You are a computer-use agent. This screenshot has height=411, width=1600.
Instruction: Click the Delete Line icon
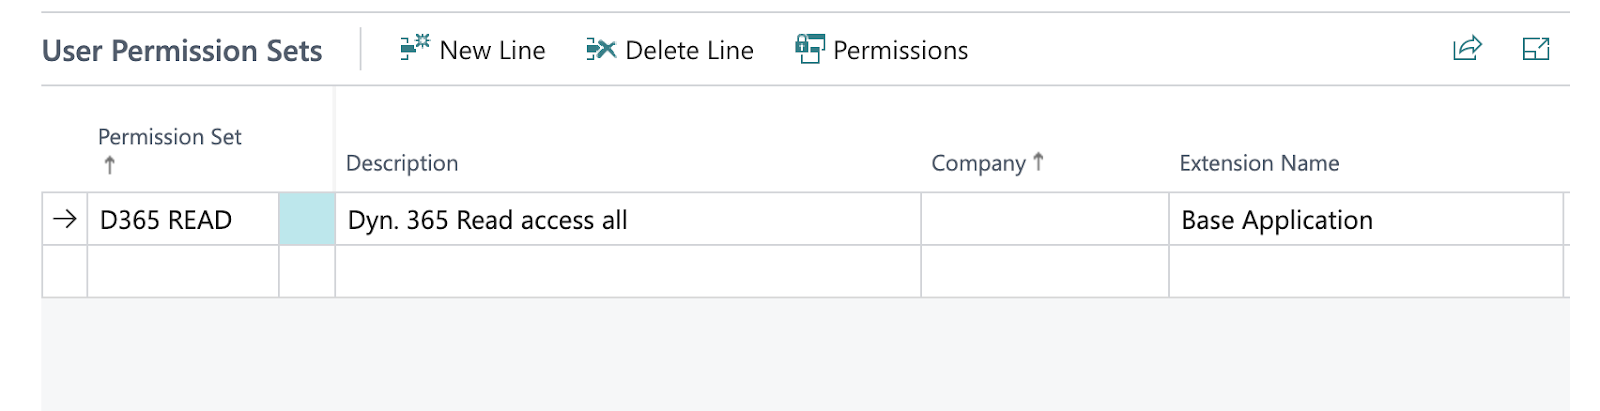coord(601,49)
